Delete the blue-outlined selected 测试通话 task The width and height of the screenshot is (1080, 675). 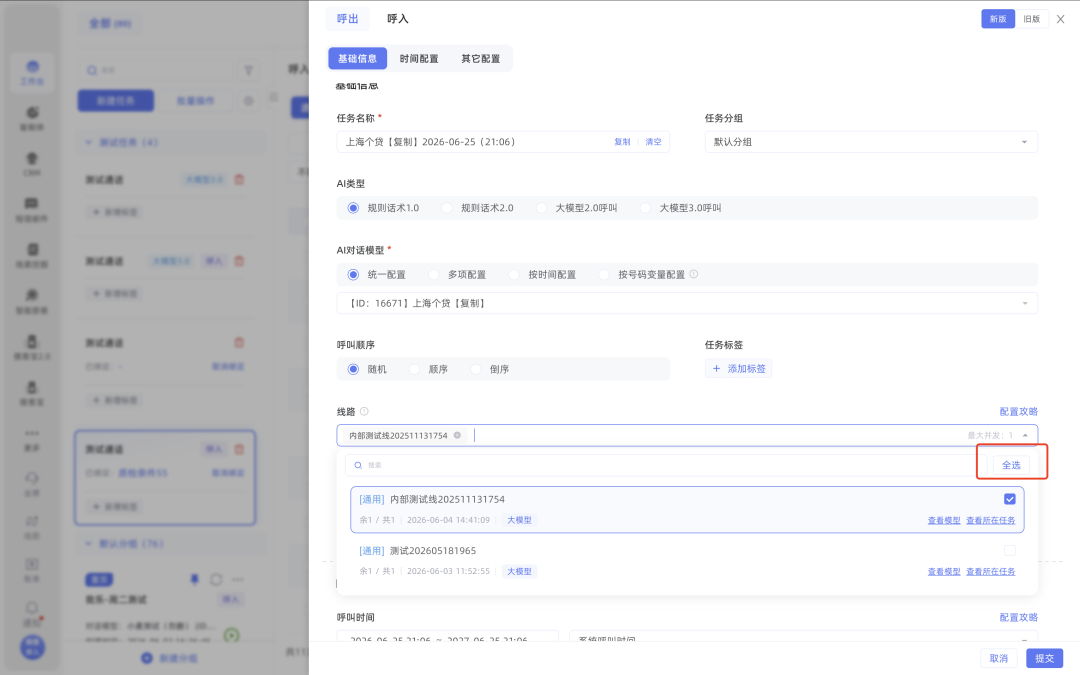coord(239,449)
